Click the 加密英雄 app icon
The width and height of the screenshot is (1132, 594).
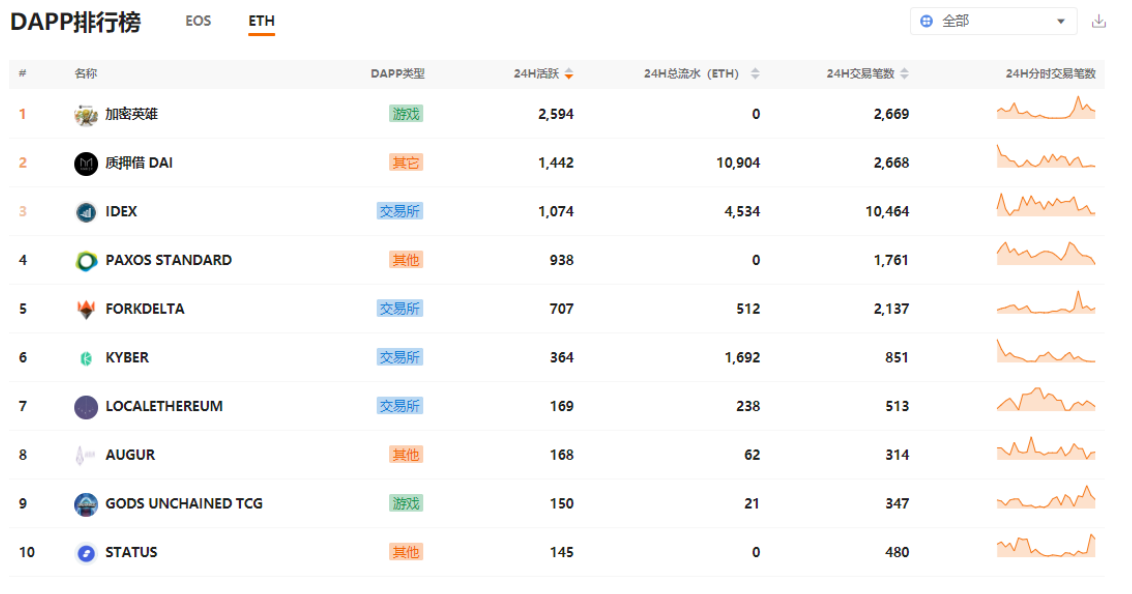pyautogui.click(x=86, y=115)
